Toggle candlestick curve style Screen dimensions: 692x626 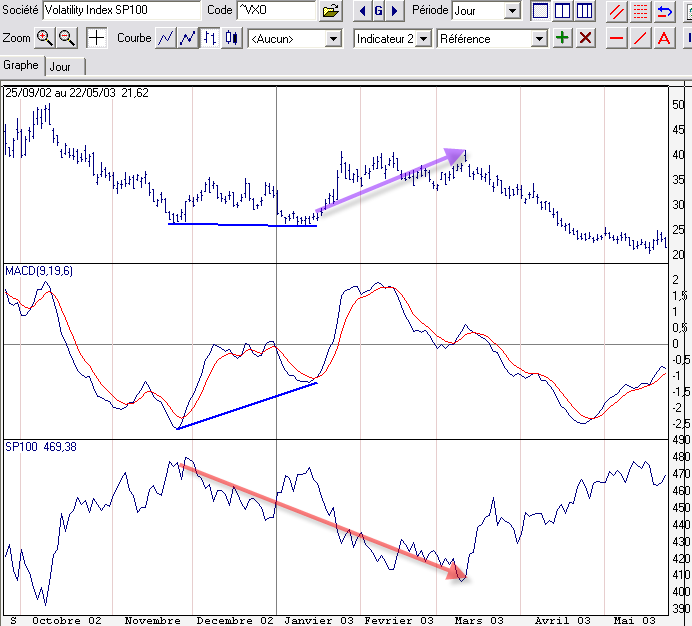[232, 38]
